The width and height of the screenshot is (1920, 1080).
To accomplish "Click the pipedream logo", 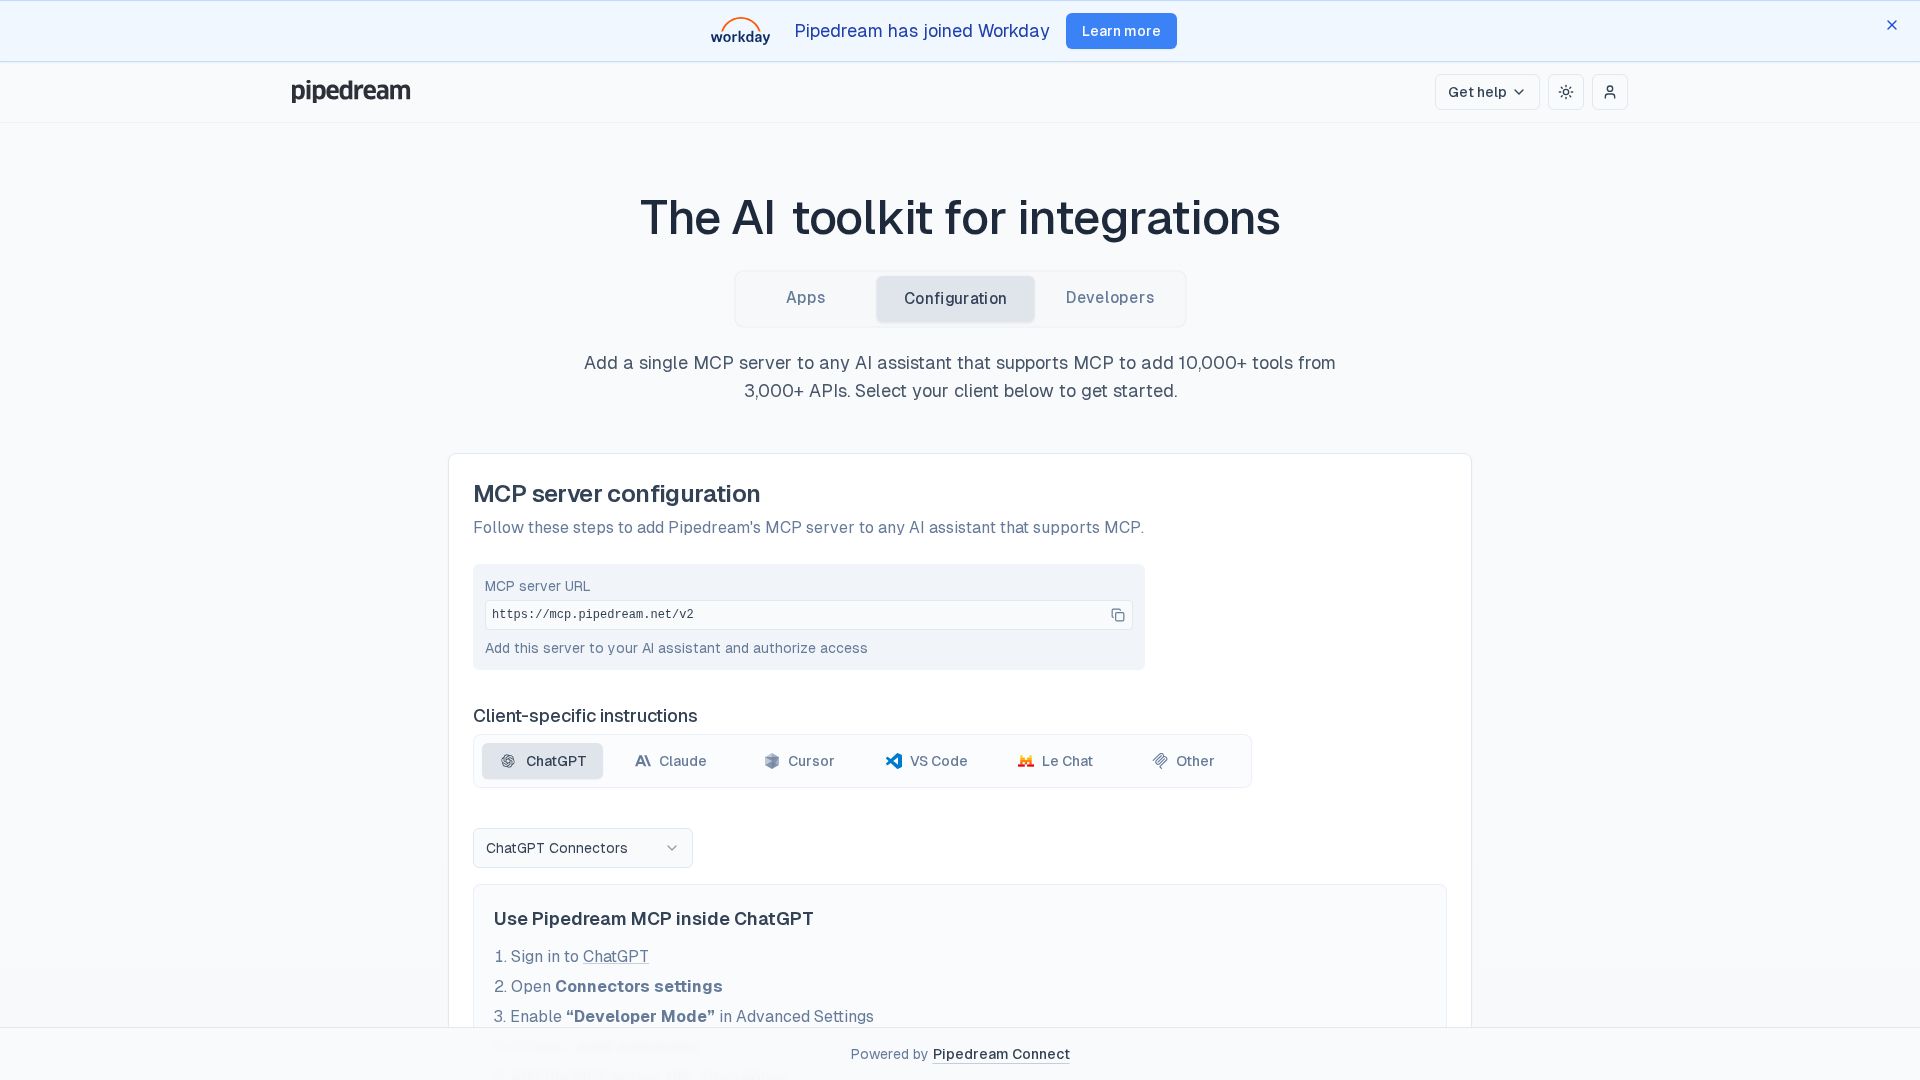I will pyautogui.click(x=350, y=91).
